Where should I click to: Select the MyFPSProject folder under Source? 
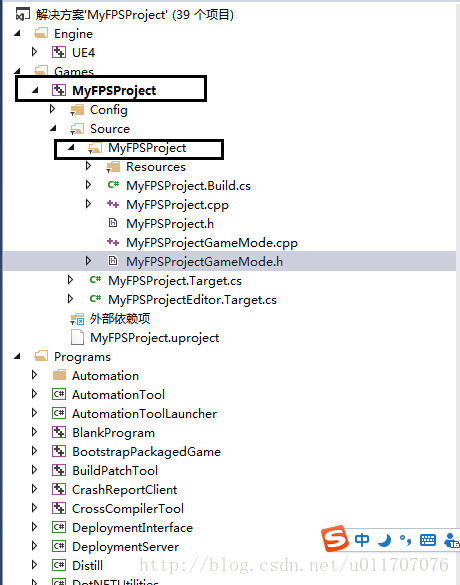point(147,148)
